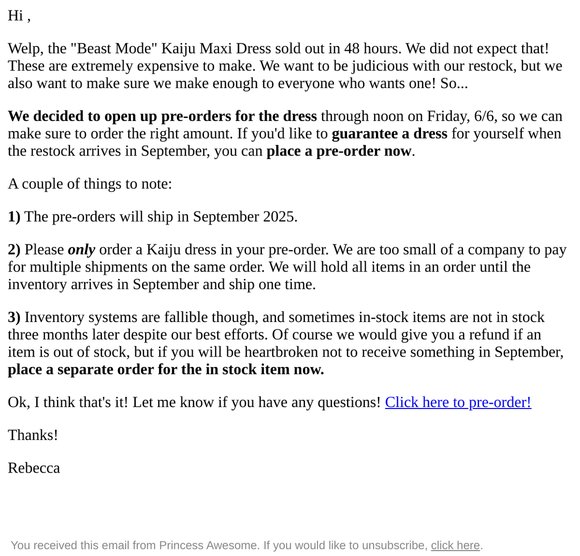The width and height of the screenshot is (580, 556).
Task: Click the "sold out in 48 hours" text
Action: (x=338, y=48)
